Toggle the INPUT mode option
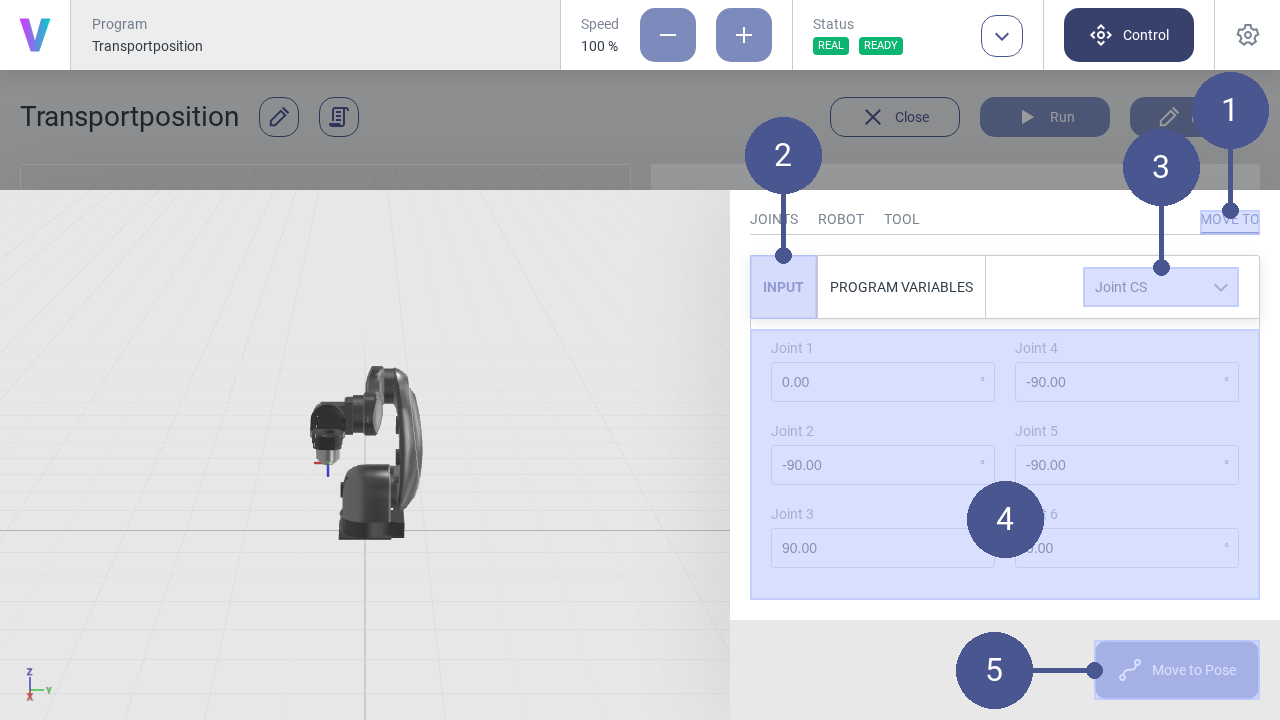The height and width of the screenshot is (720, 1280). (783, 287)
